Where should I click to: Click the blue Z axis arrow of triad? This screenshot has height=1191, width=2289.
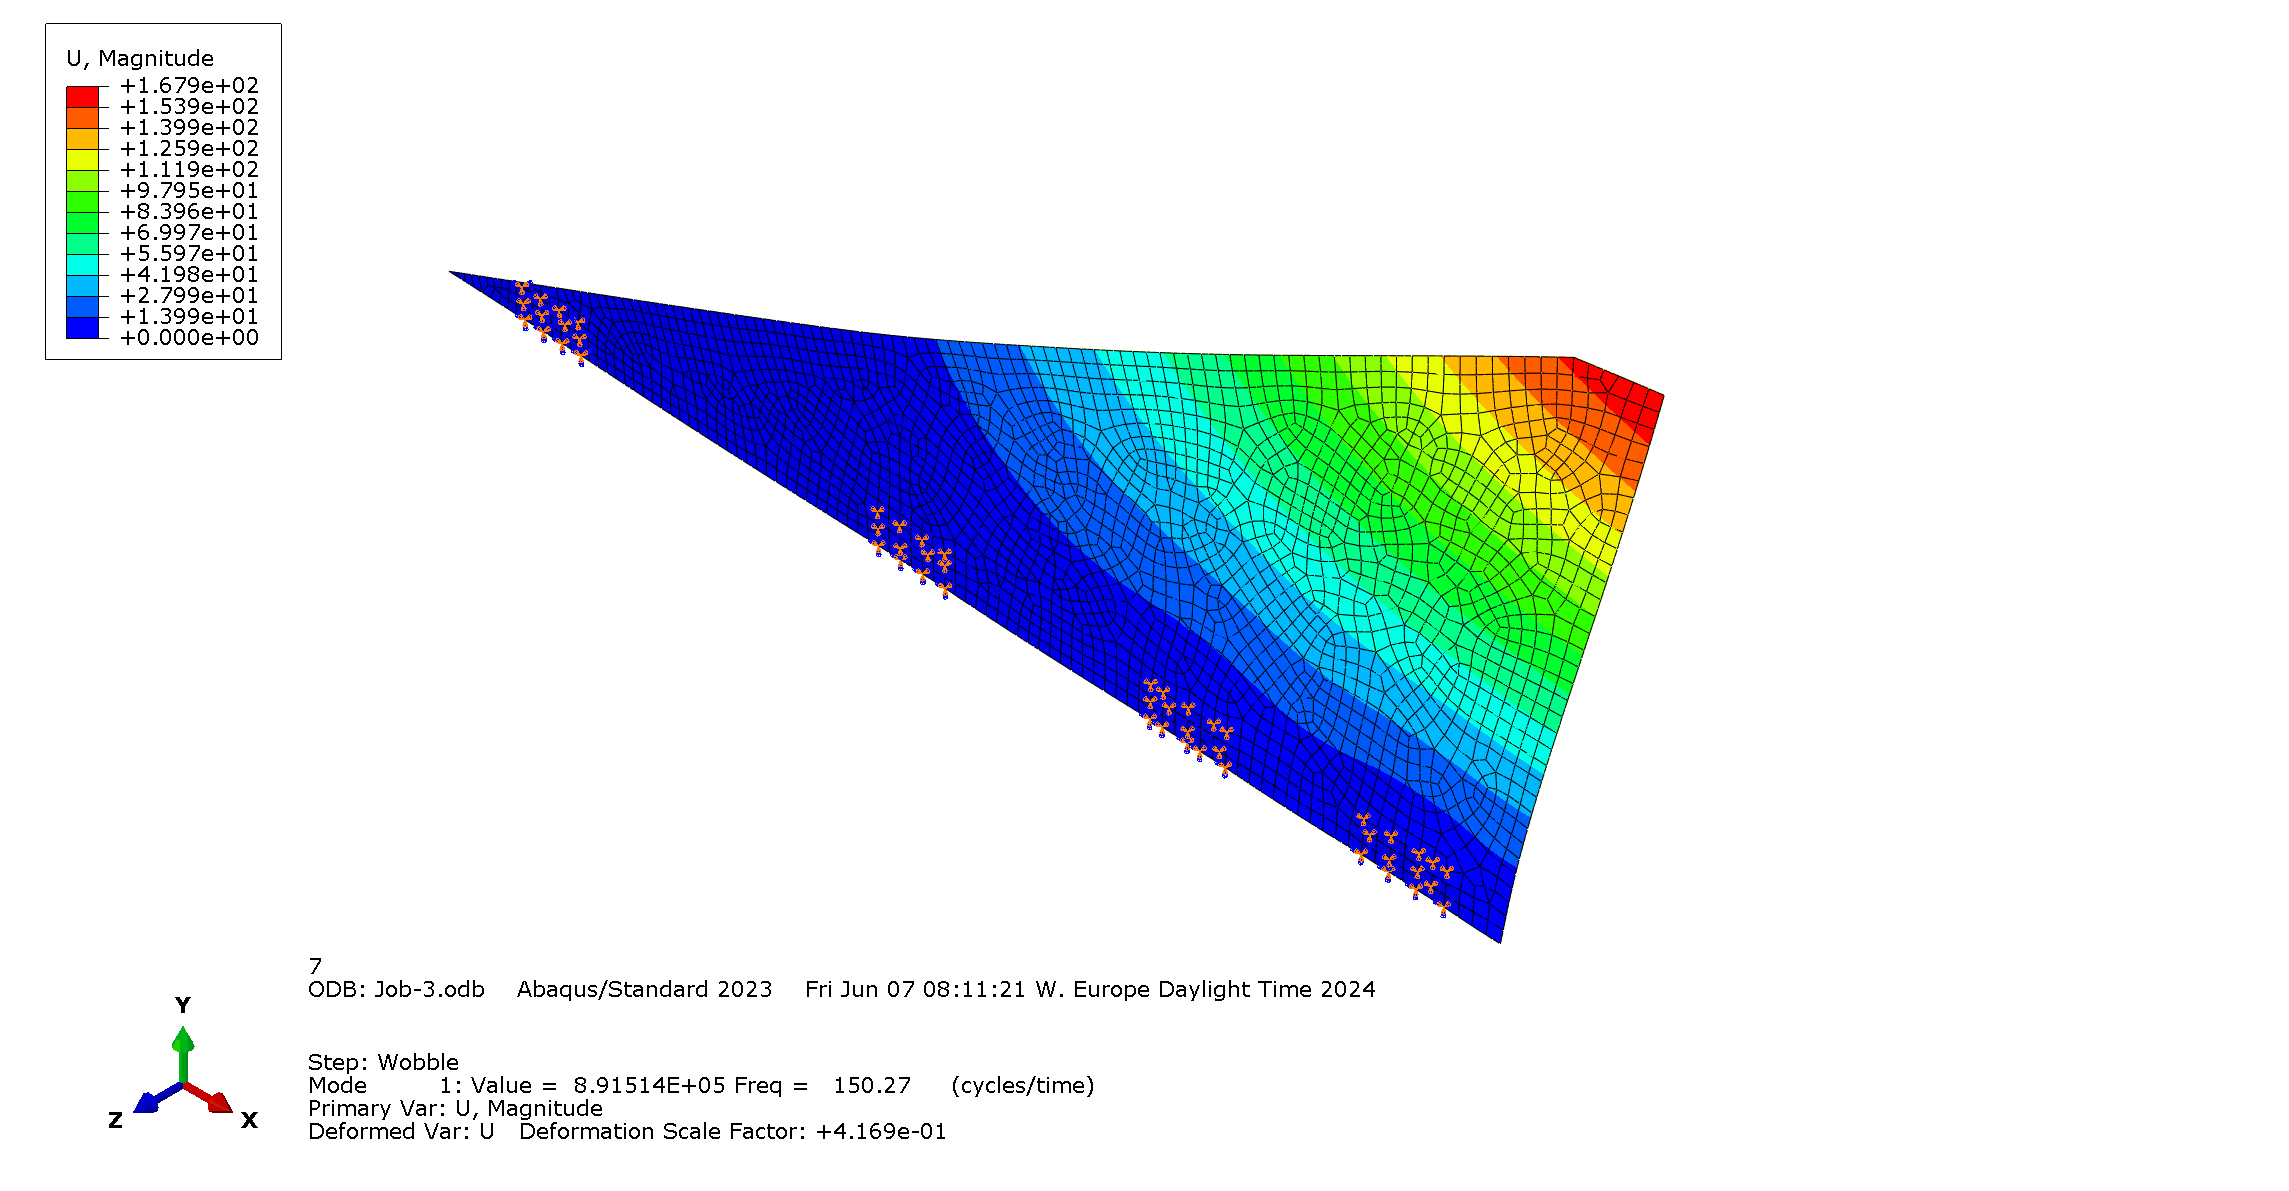148,1102
